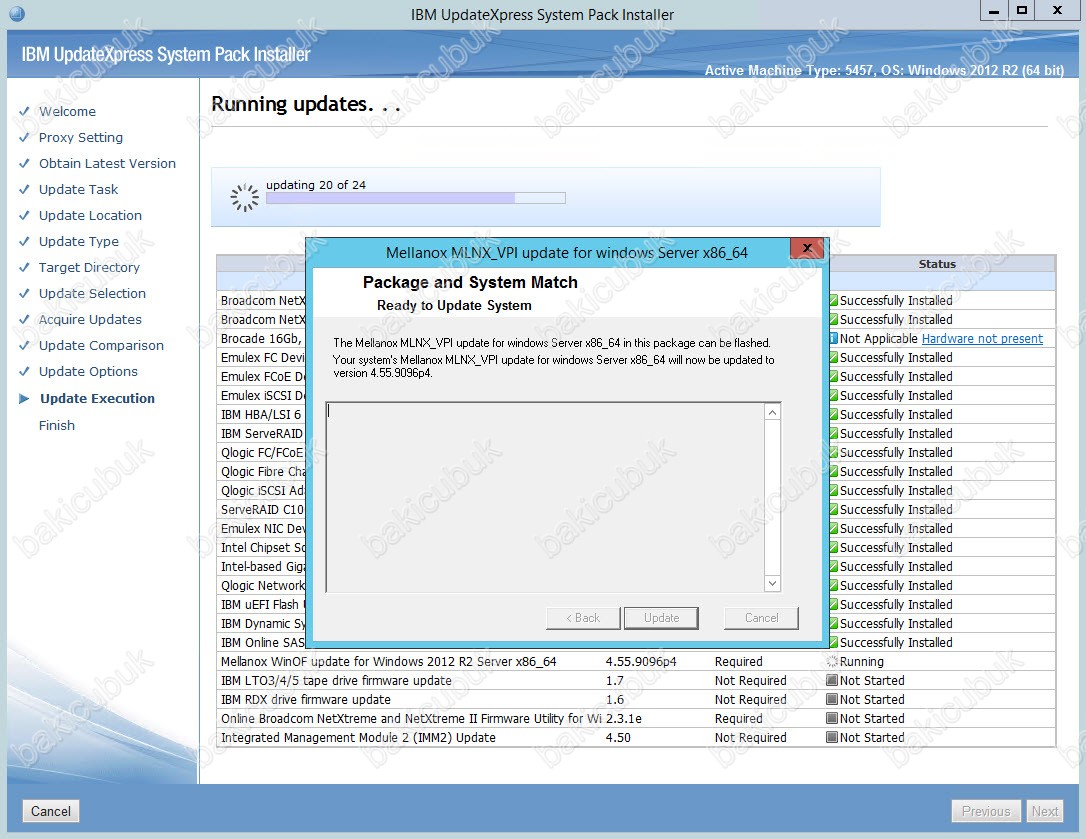Viewport: 1086px width, 839px height.
Task: Minimize the installer window
Action: point(994,10)
